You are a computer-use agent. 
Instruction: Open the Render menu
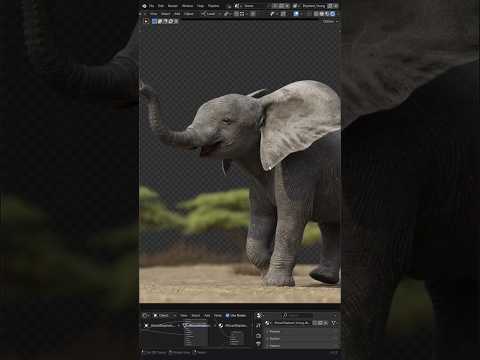click(173, 6)
